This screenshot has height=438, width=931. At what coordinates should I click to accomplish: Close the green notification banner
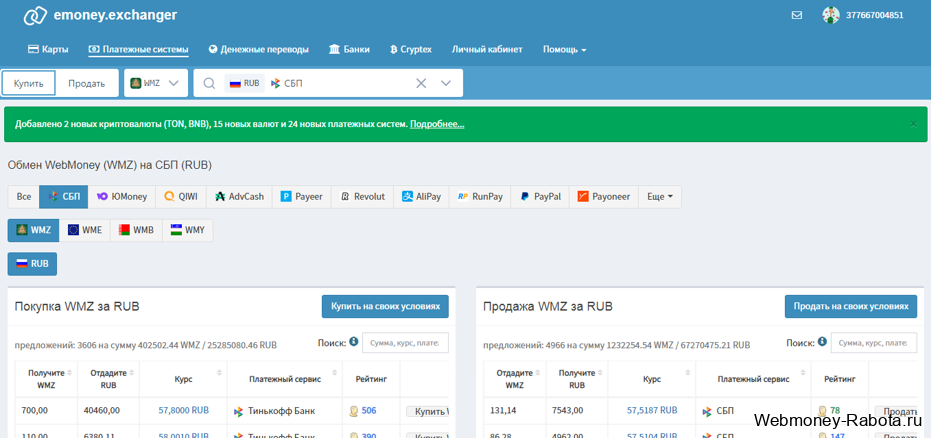[913, 124]
